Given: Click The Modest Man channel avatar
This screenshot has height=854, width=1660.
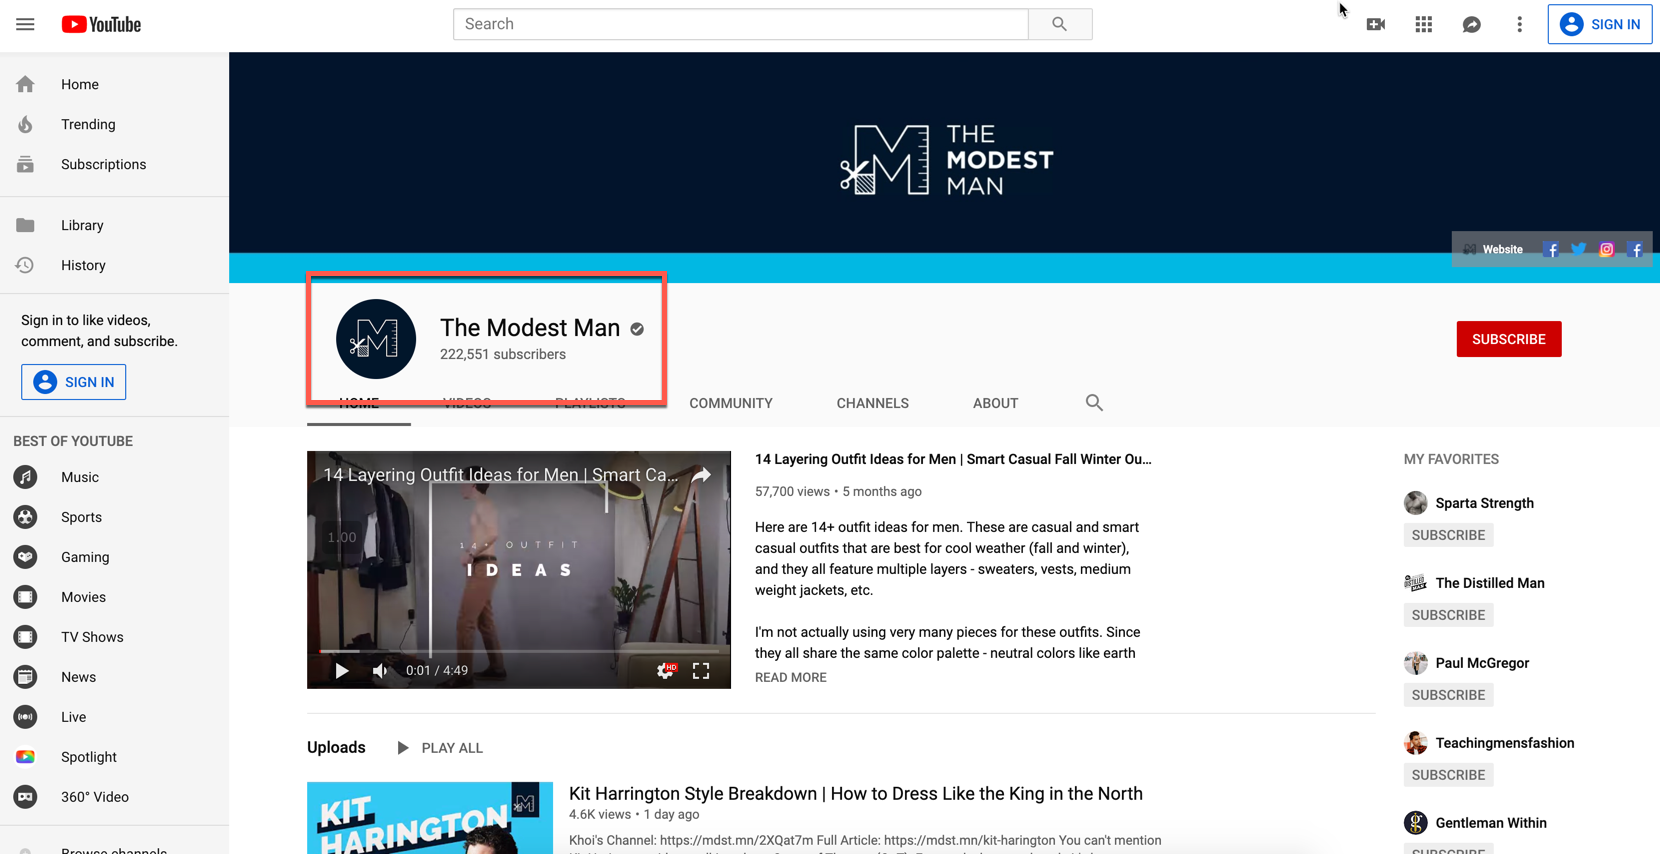Looking at the screenshot, I should [x=376, y=339].
